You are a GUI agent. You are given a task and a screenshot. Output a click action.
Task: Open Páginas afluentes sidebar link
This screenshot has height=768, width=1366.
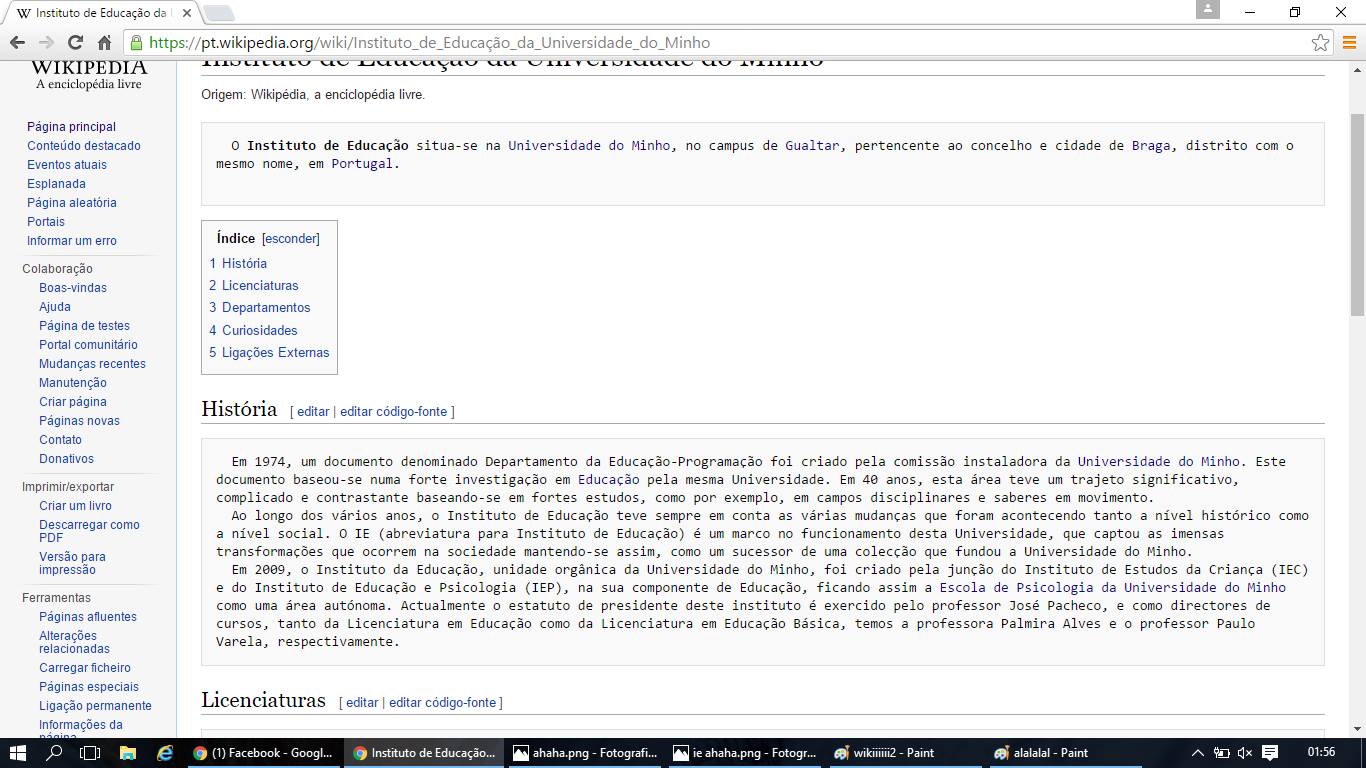tap(88, 617)
